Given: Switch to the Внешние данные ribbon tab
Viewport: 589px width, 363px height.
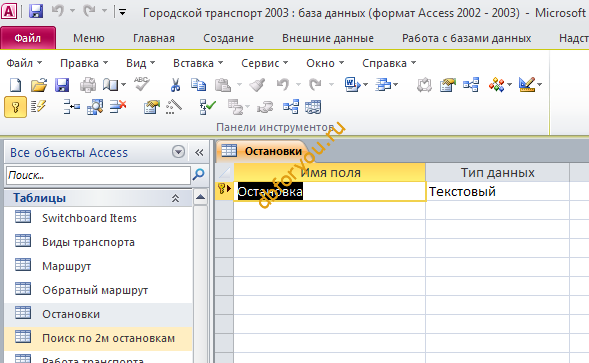Looking at the screenshot, I should (x=328, y=38).
